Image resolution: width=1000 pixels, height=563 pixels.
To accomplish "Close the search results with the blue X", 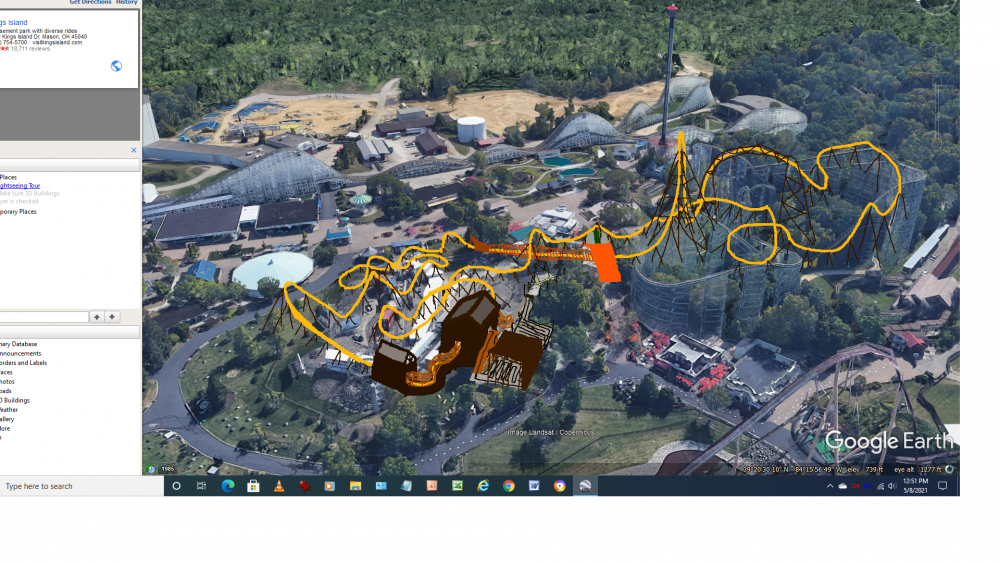I will pos(133,150).
